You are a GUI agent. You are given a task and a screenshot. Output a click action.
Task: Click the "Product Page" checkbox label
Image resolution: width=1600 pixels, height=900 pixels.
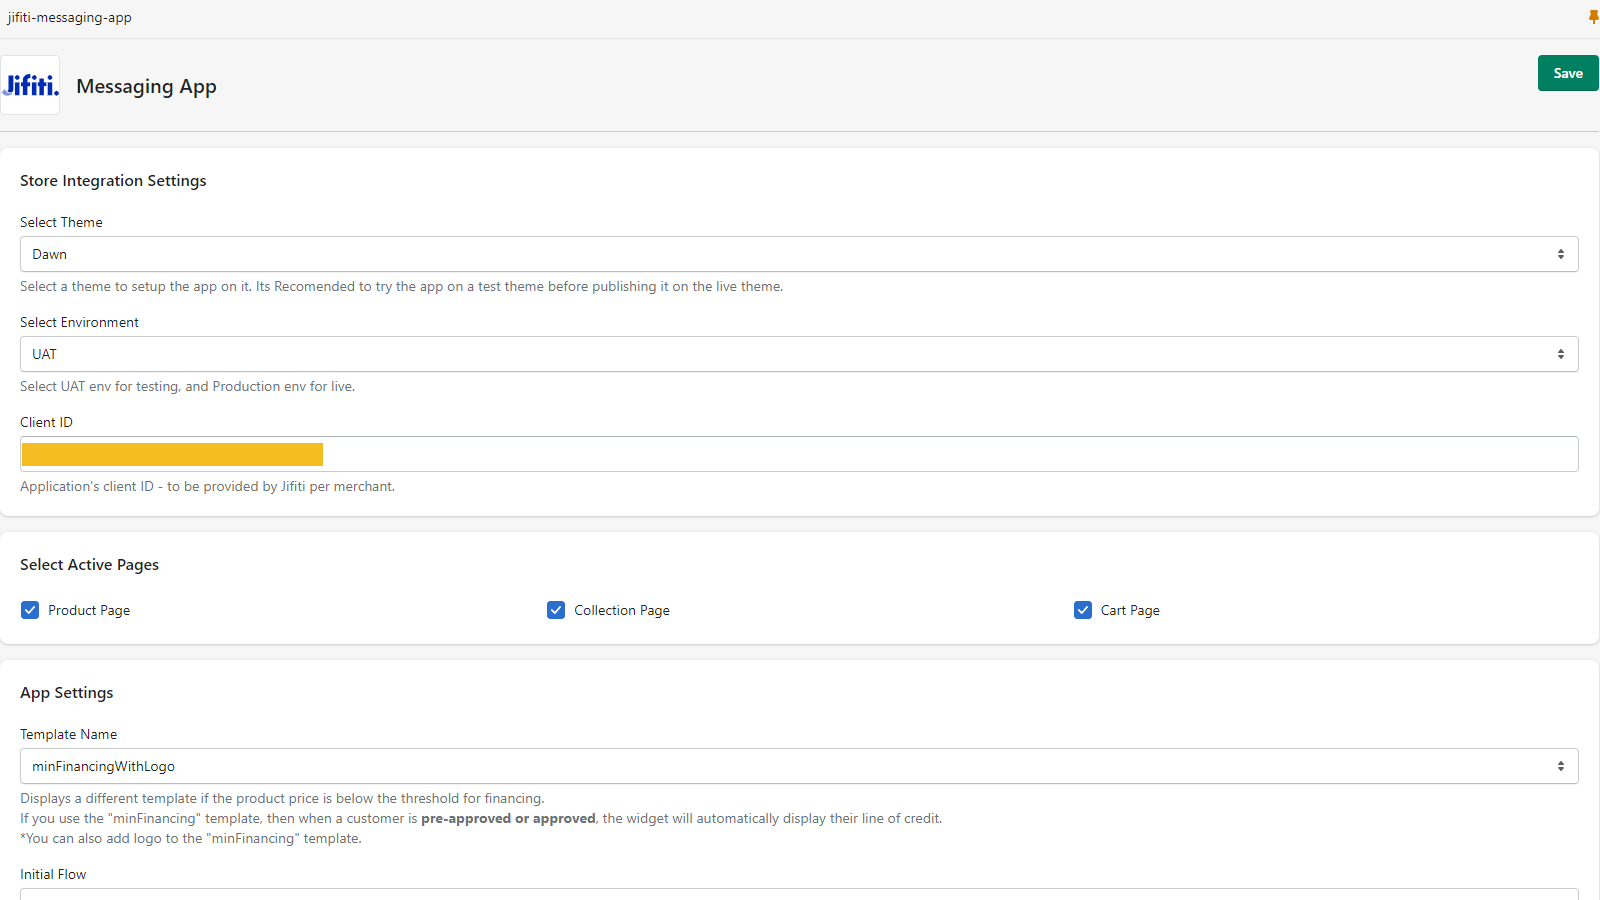[x=89, y=610]
